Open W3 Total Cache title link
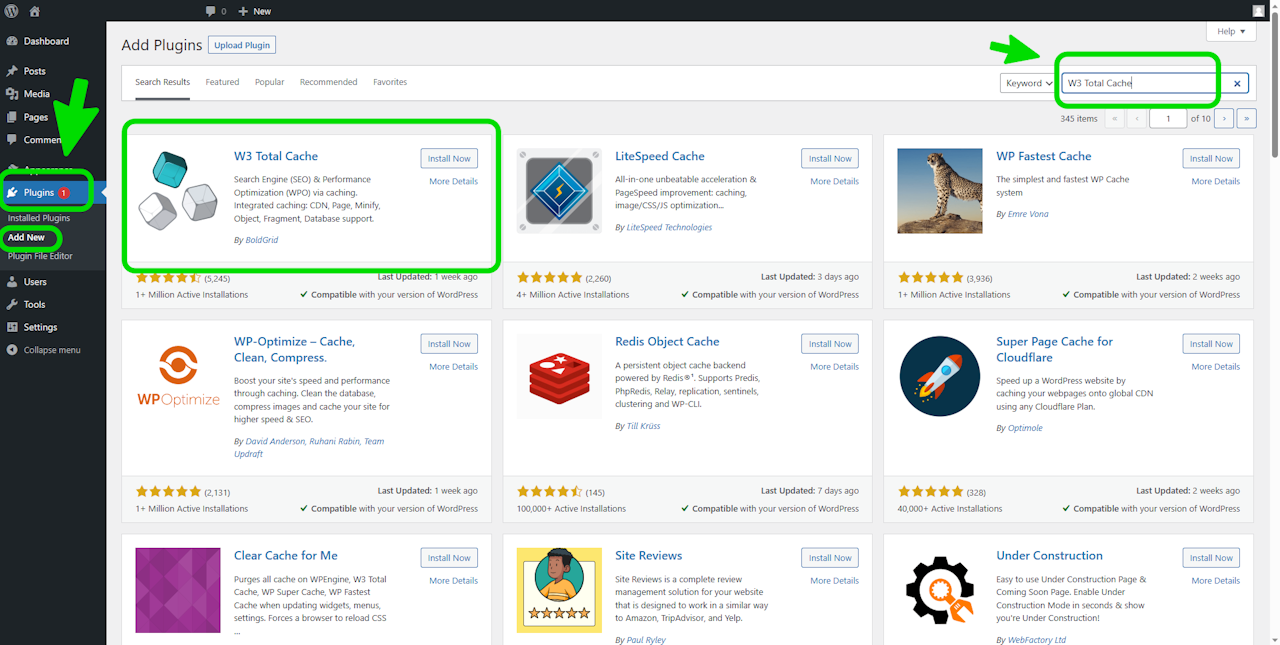1280x645 pixels. click(276, 156)
